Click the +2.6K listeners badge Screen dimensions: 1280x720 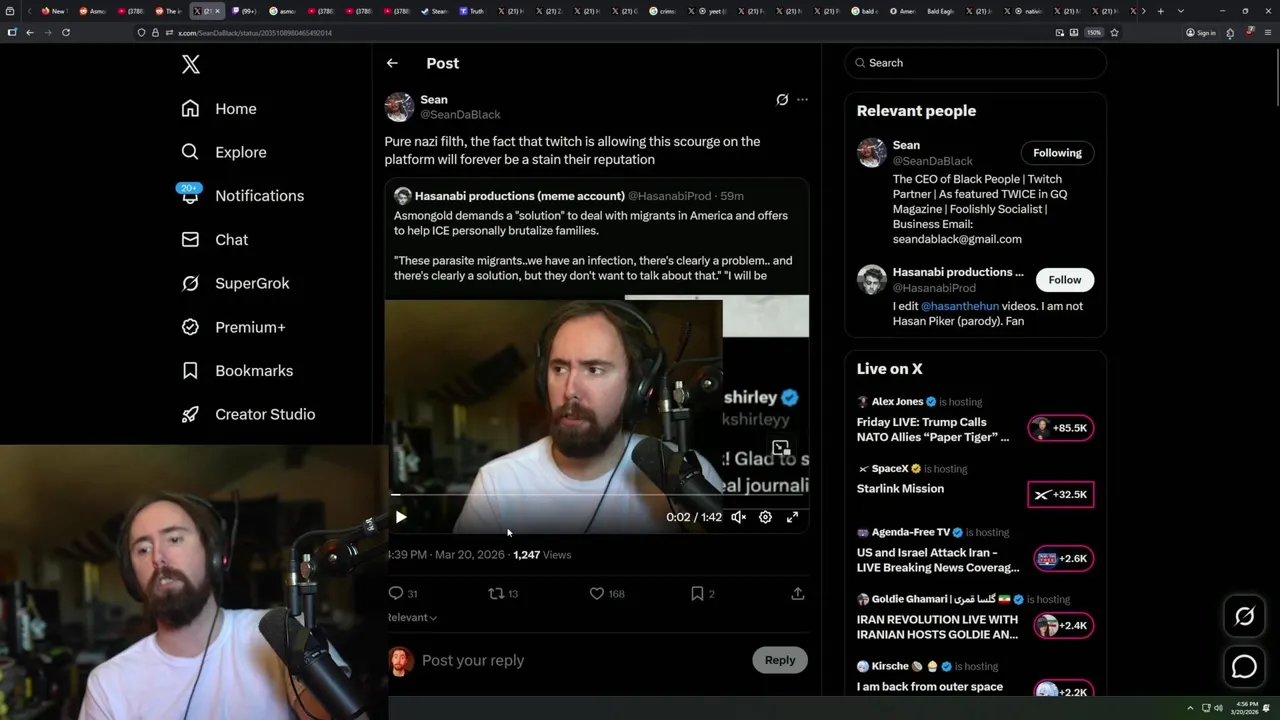[1061, 559]
